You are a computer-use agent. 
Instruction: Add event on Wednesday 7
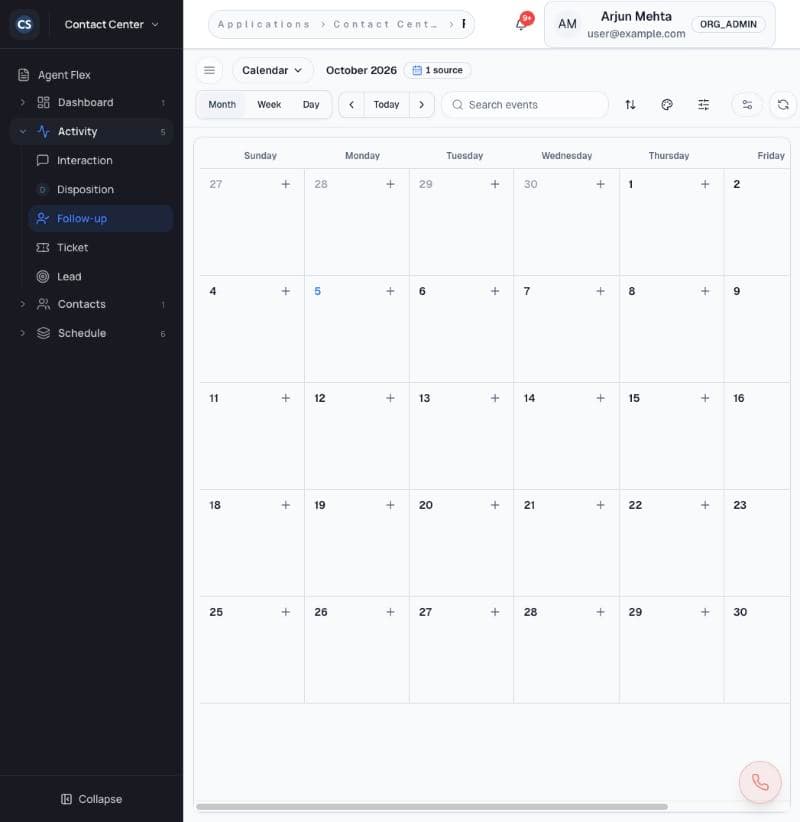pos(600,291)
